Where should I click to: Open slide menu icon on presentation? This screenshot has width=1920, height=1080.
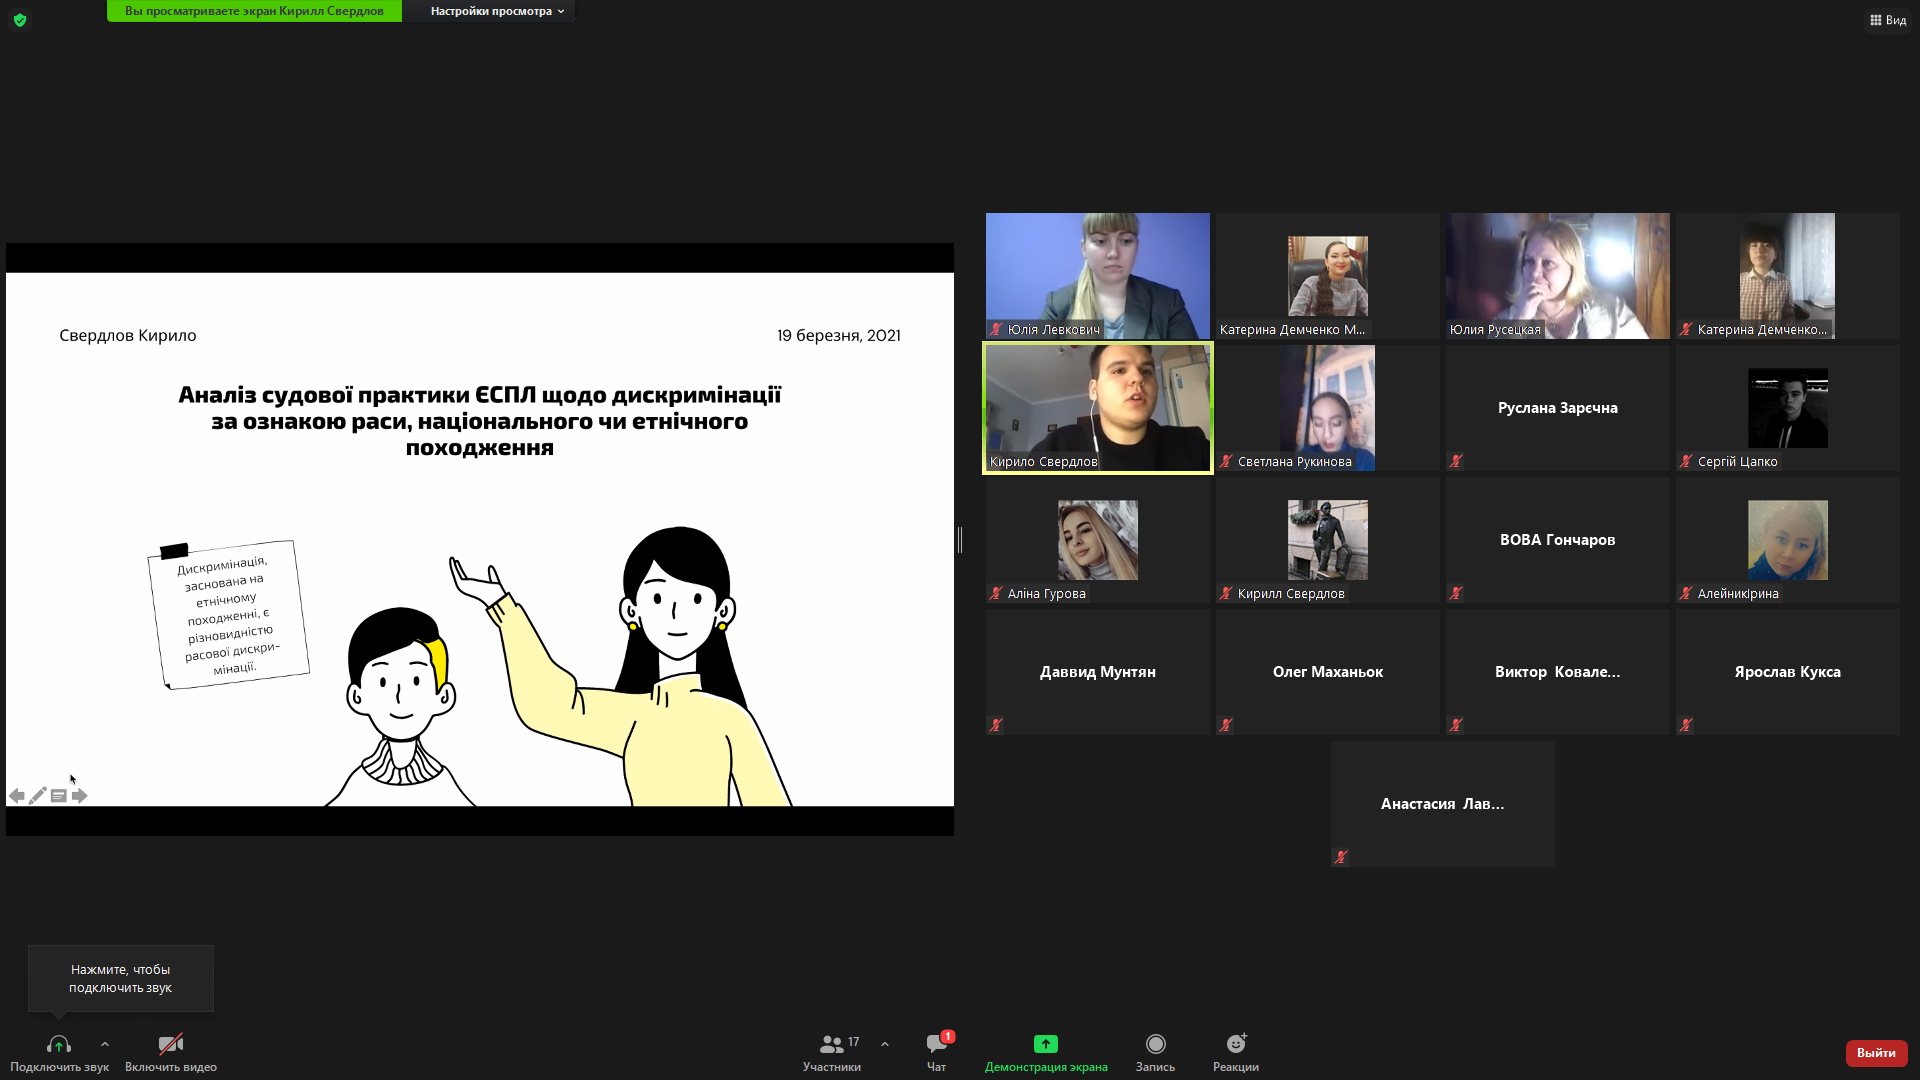click(59, 796)
